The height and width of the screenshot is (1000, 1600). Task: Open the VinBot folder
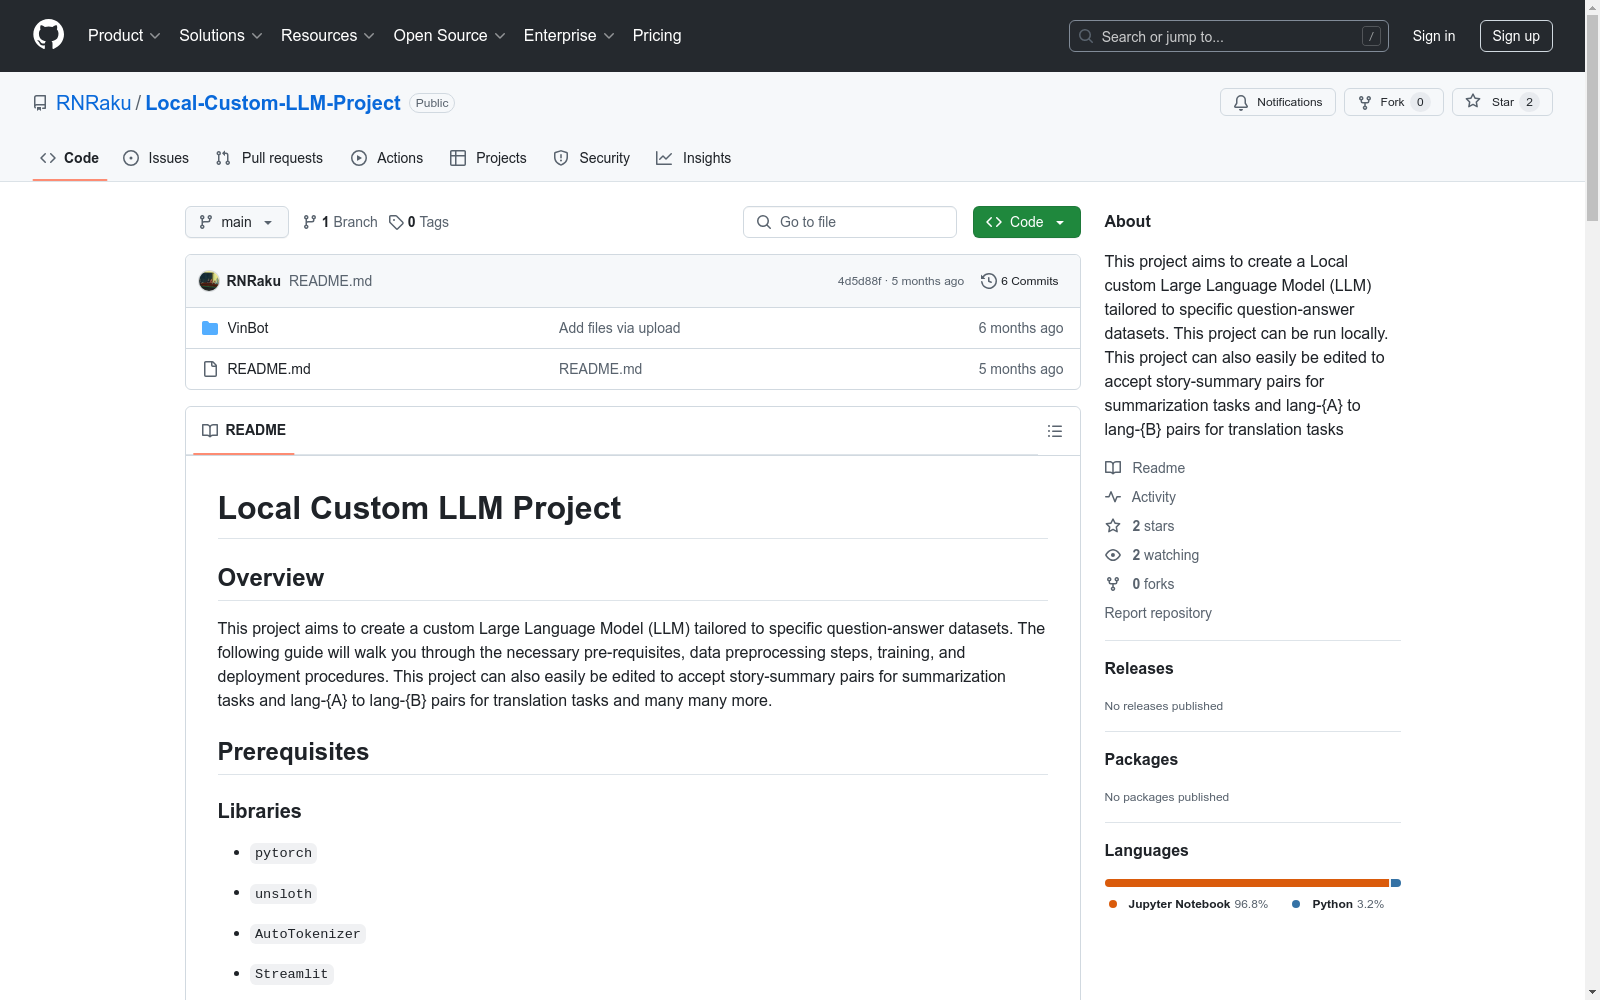click(248, 328)
